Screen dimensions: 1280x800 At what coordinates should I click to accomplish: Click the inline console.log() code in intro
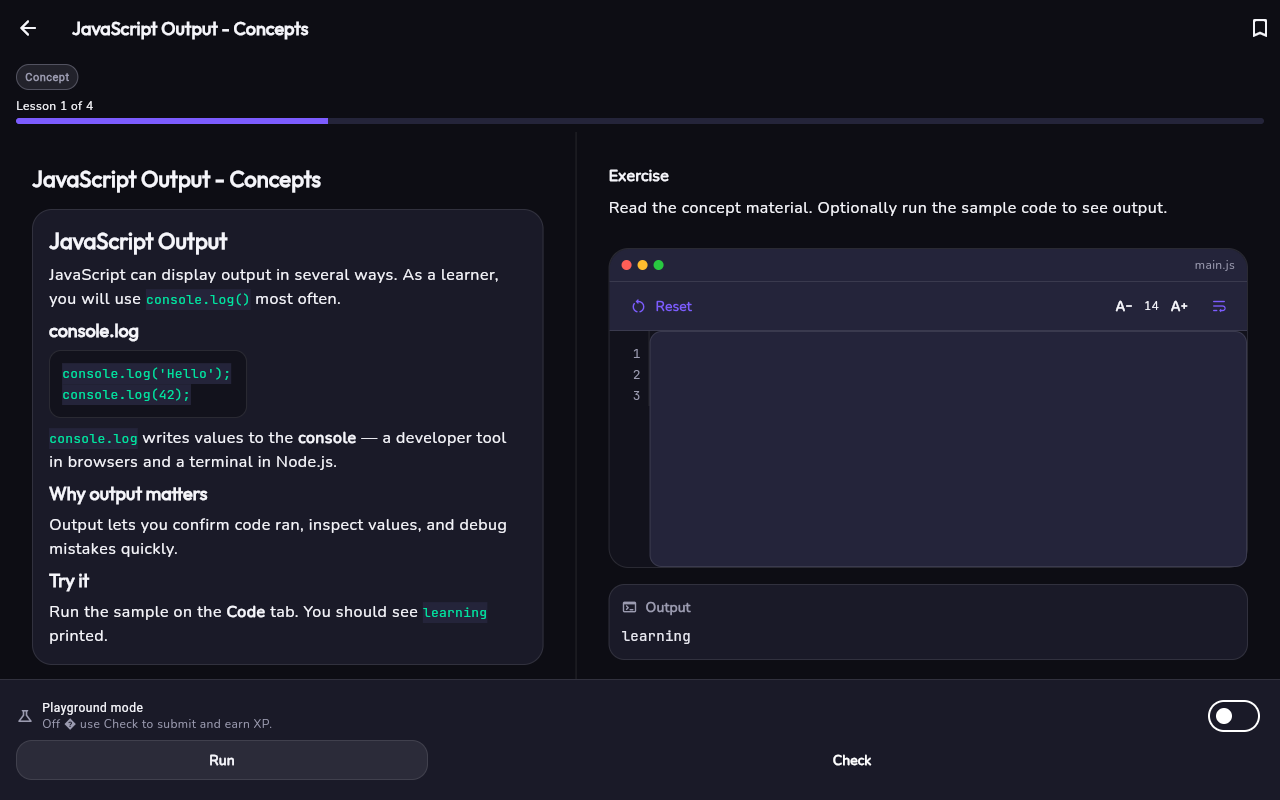[198, 299]
